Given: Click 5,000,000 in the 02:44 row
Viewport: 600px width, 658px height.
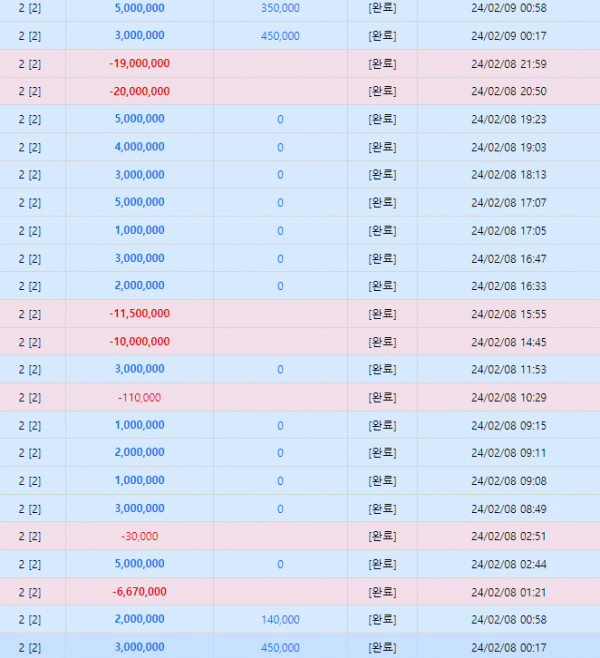Looking at the screenshot, I should tap(140, 564).
